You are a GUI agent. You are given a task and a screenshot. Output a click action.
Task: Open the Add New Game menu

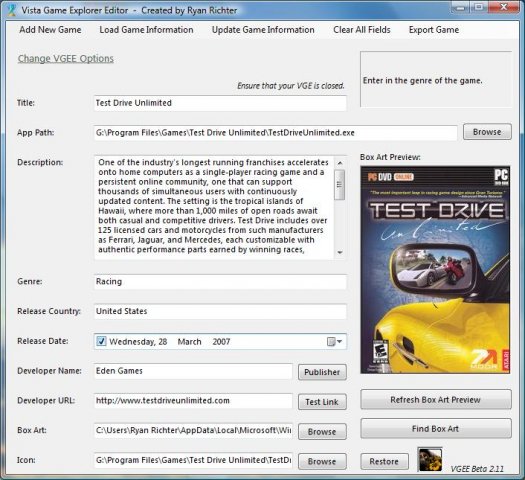[x=50, y=30]
